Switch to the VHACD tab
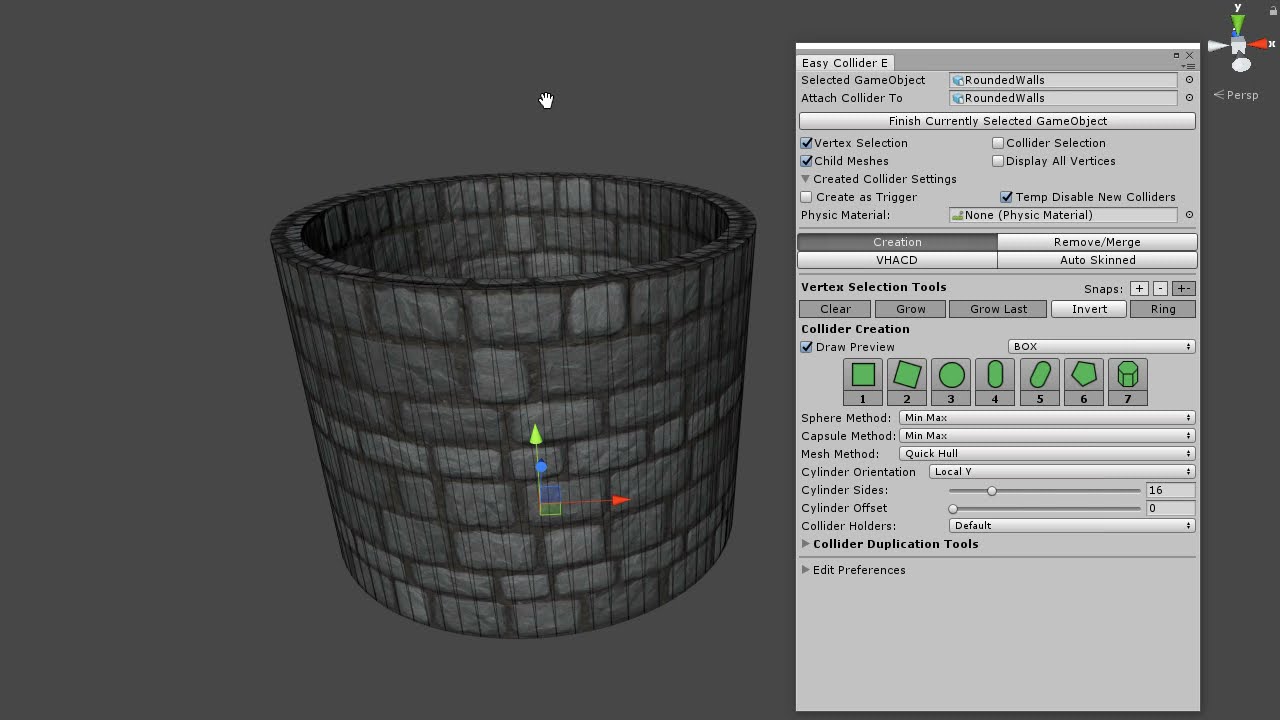 [897, 260]
